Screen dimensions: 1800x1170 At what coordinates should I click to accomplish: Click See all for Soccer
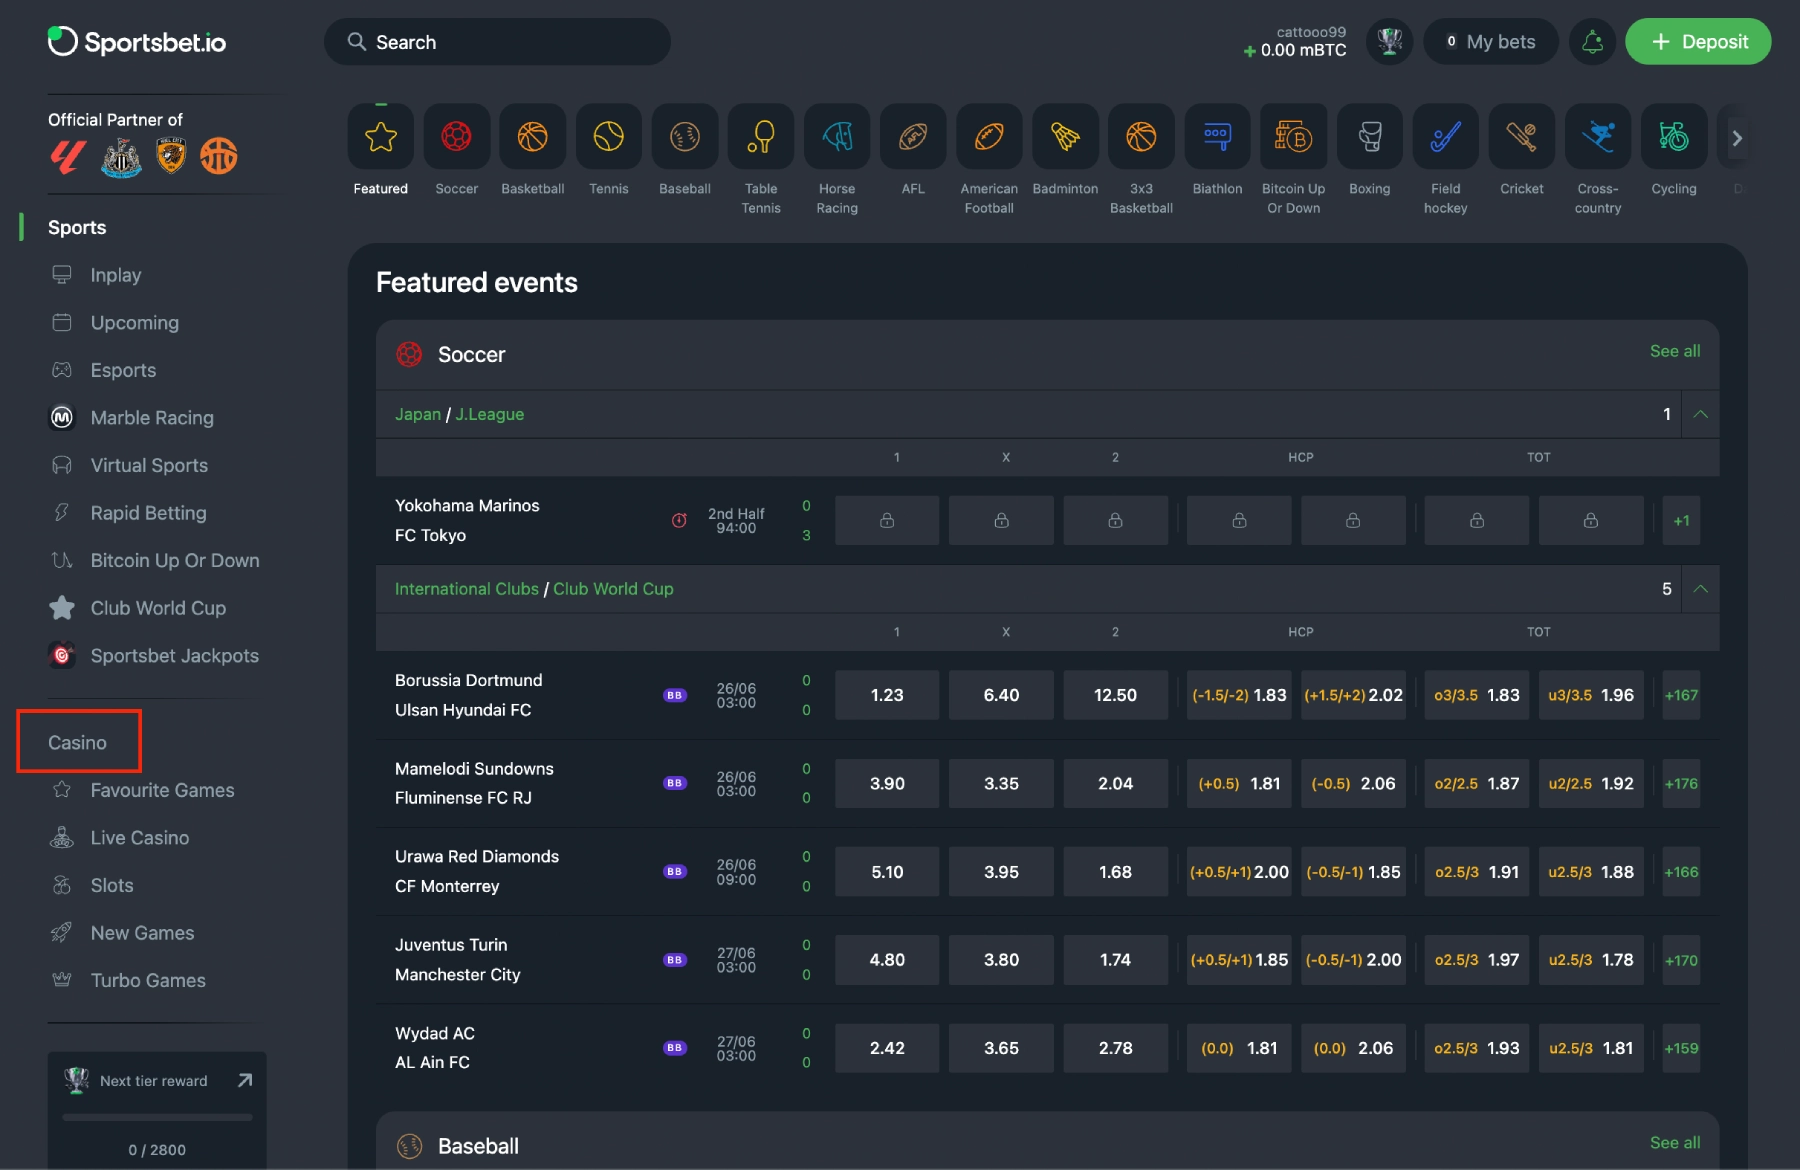point(1675,351)
